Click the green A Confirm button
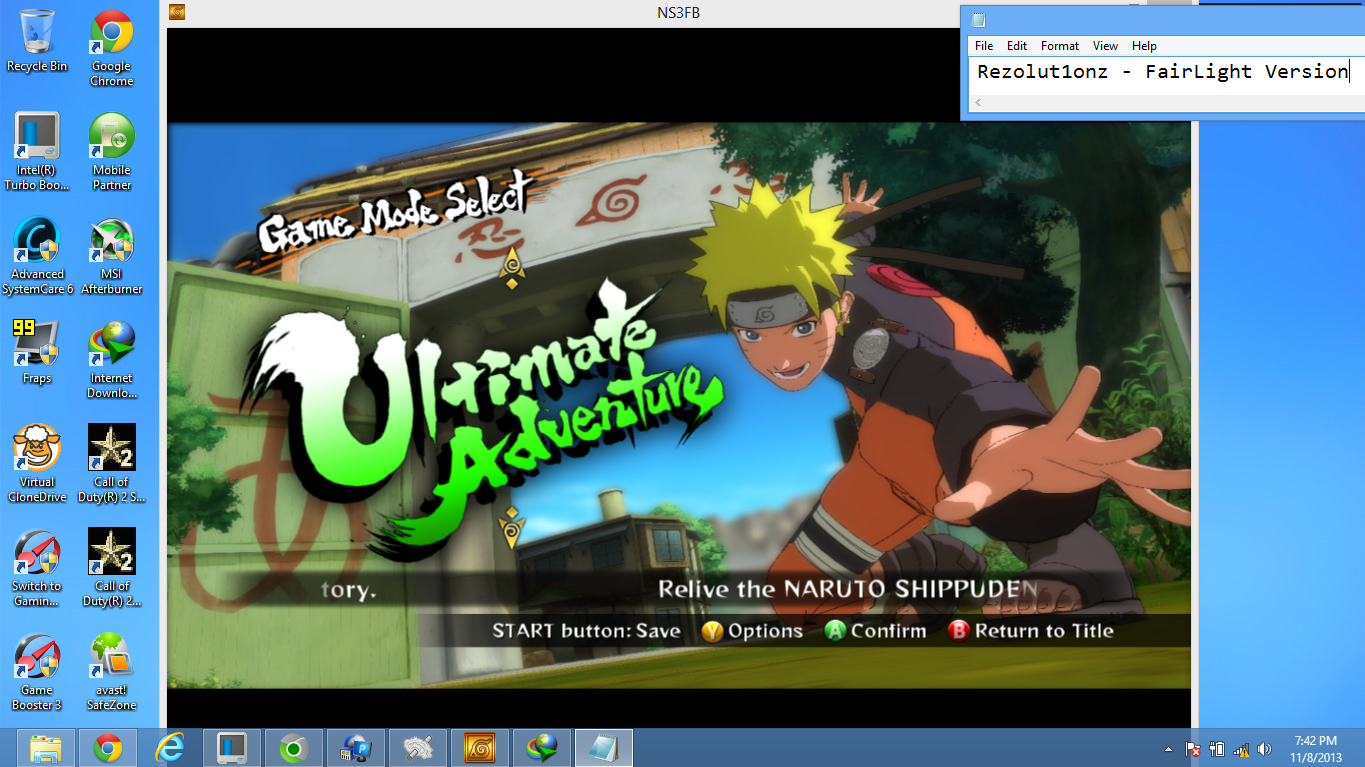 [x=875, y=631]
